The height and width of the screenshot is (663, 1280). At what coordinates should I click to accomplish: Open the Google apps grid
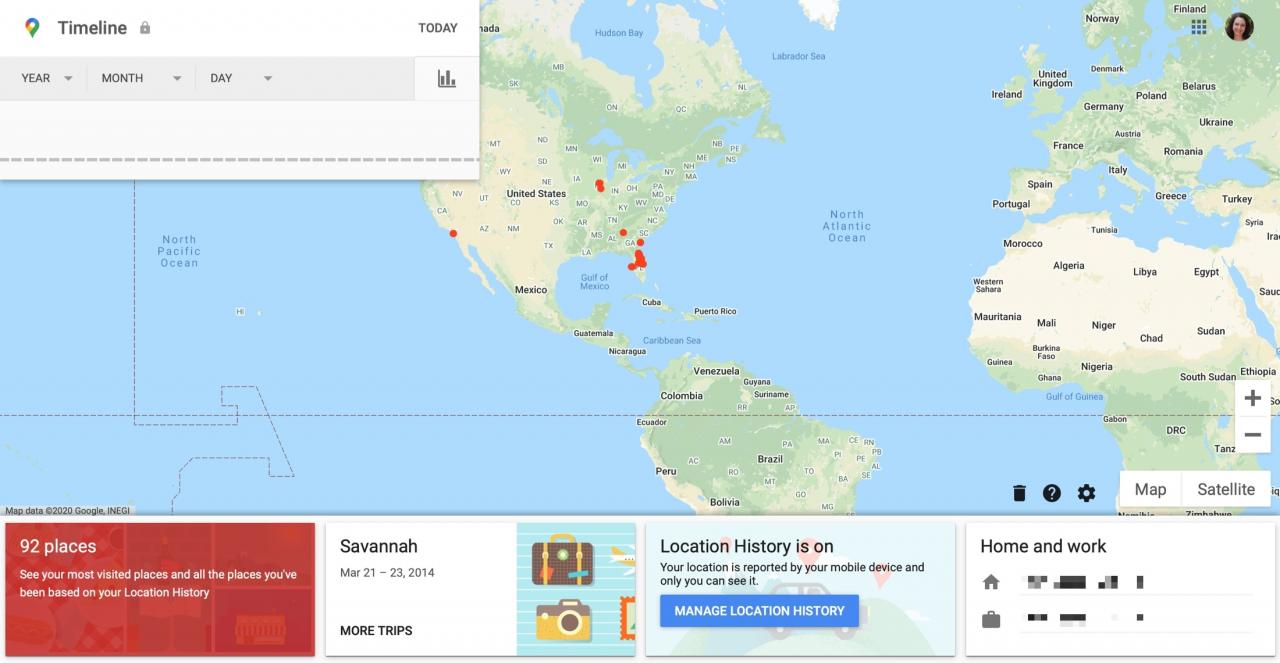(x=1199, y=27)
